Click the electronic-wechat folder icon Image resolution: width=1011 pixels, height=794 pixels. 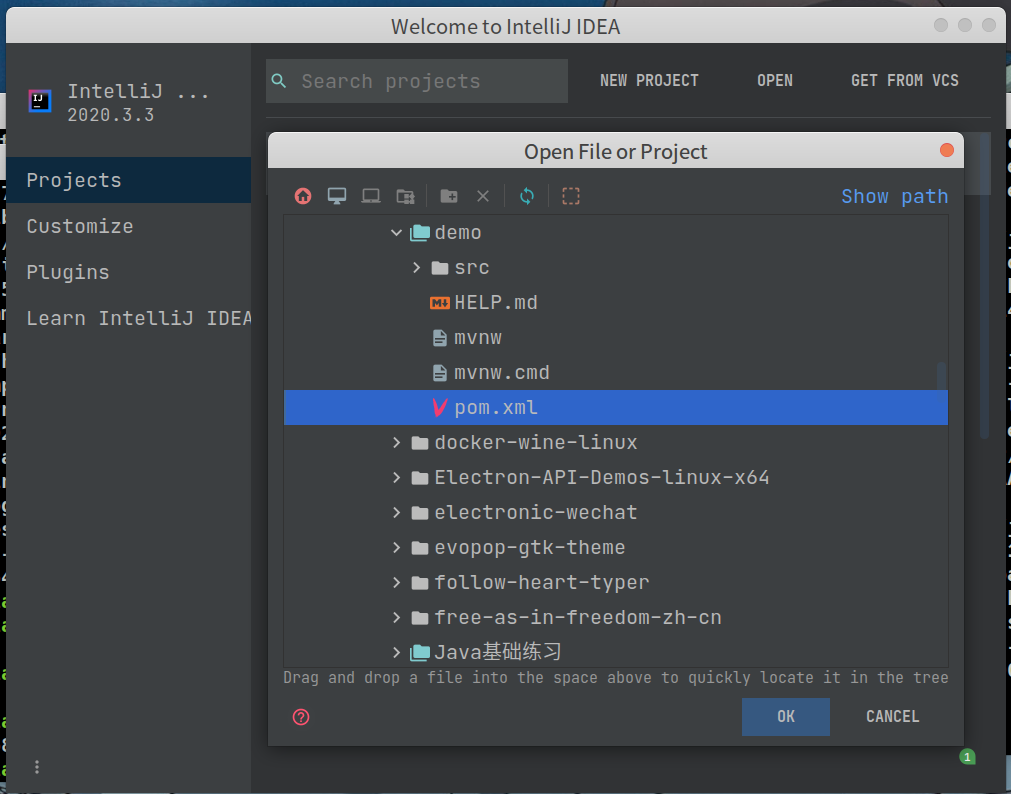(x=420, y=513)
